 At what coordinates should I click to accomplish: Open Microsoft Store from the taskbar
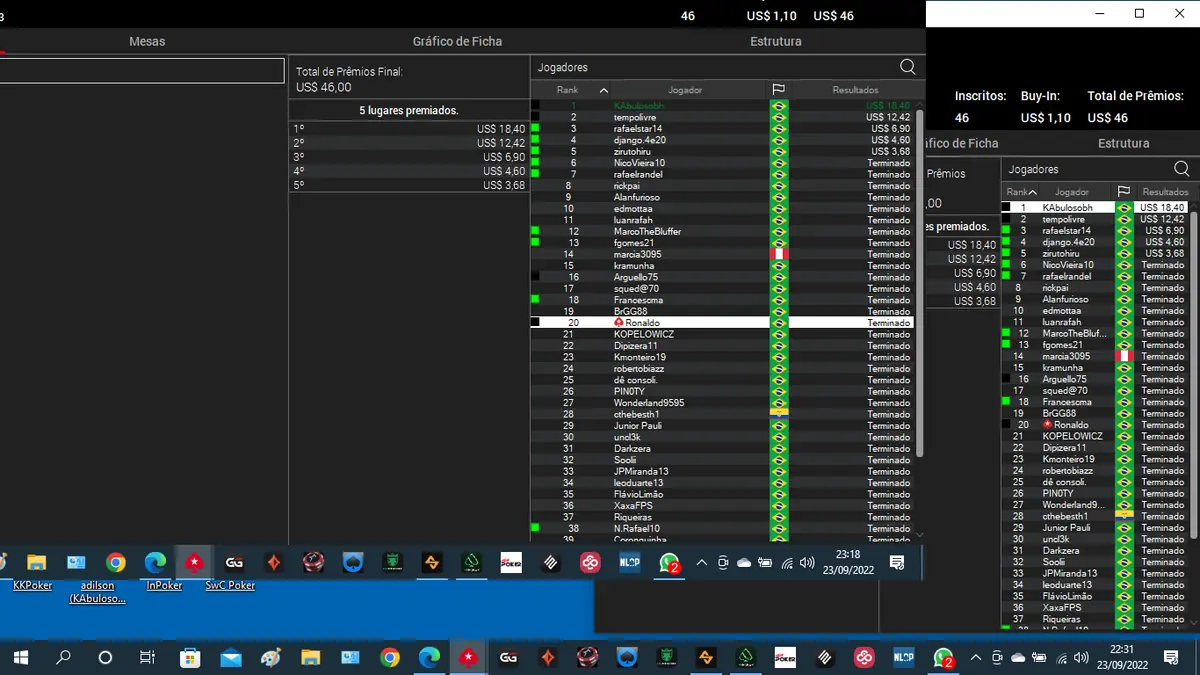(190, 658)
